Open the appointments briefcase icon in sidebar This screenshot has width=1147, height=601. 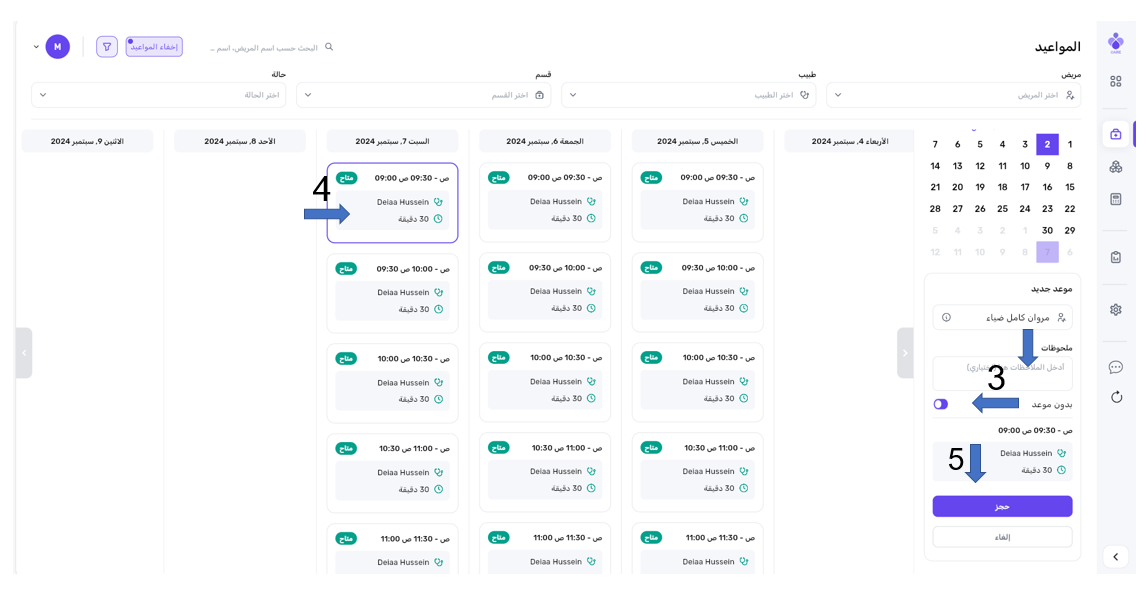tap(1116, 134)
